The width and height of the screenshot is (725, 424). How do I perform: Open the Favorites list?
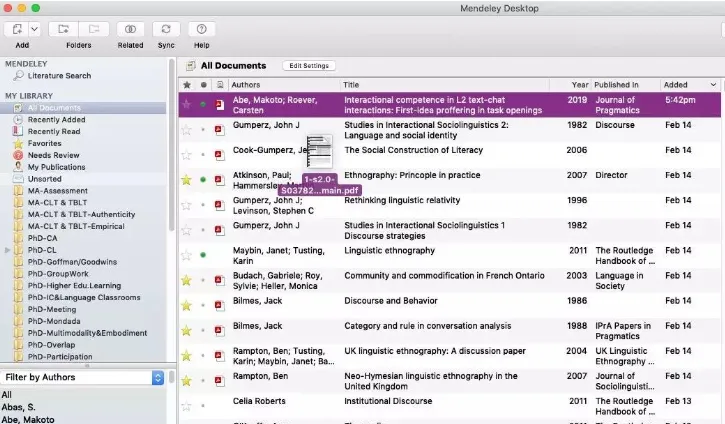coord(44,143)
